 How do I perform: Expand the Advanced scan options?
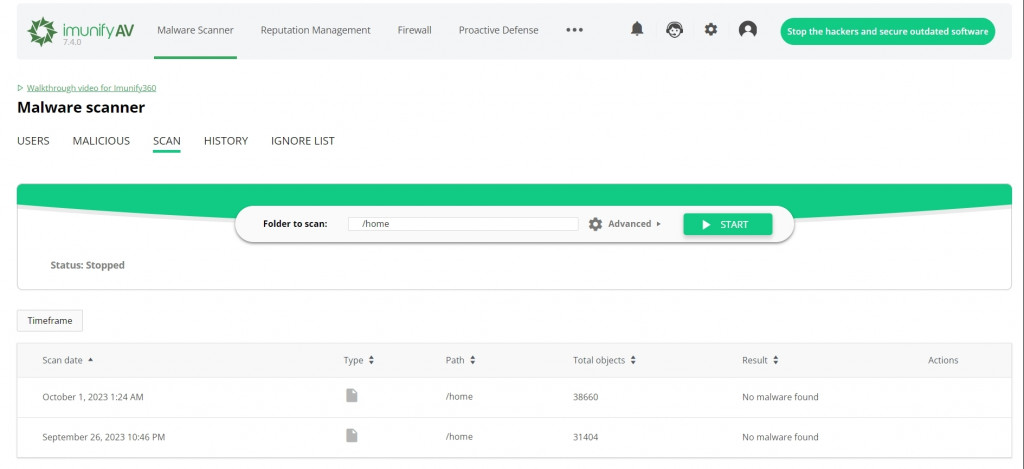point(634,224)
